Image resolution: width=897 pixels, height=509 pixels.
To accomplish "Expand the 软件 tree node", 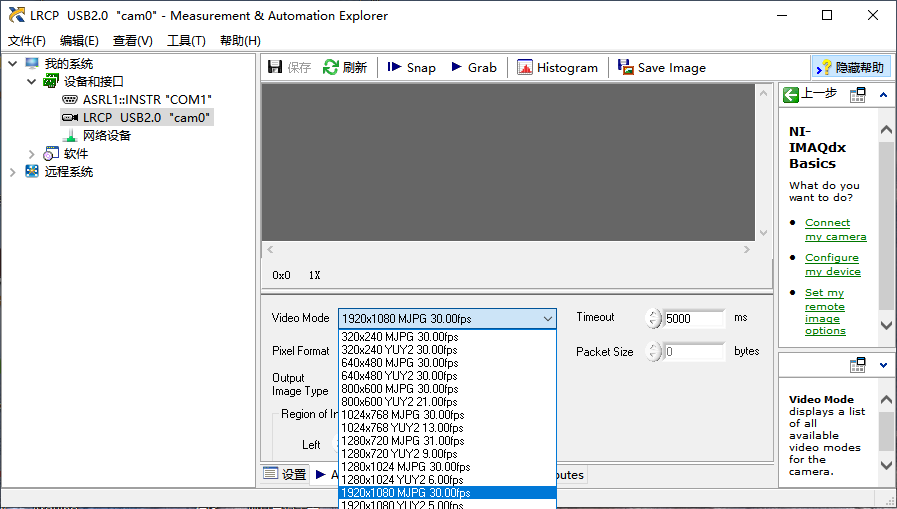I will [31, 154].
